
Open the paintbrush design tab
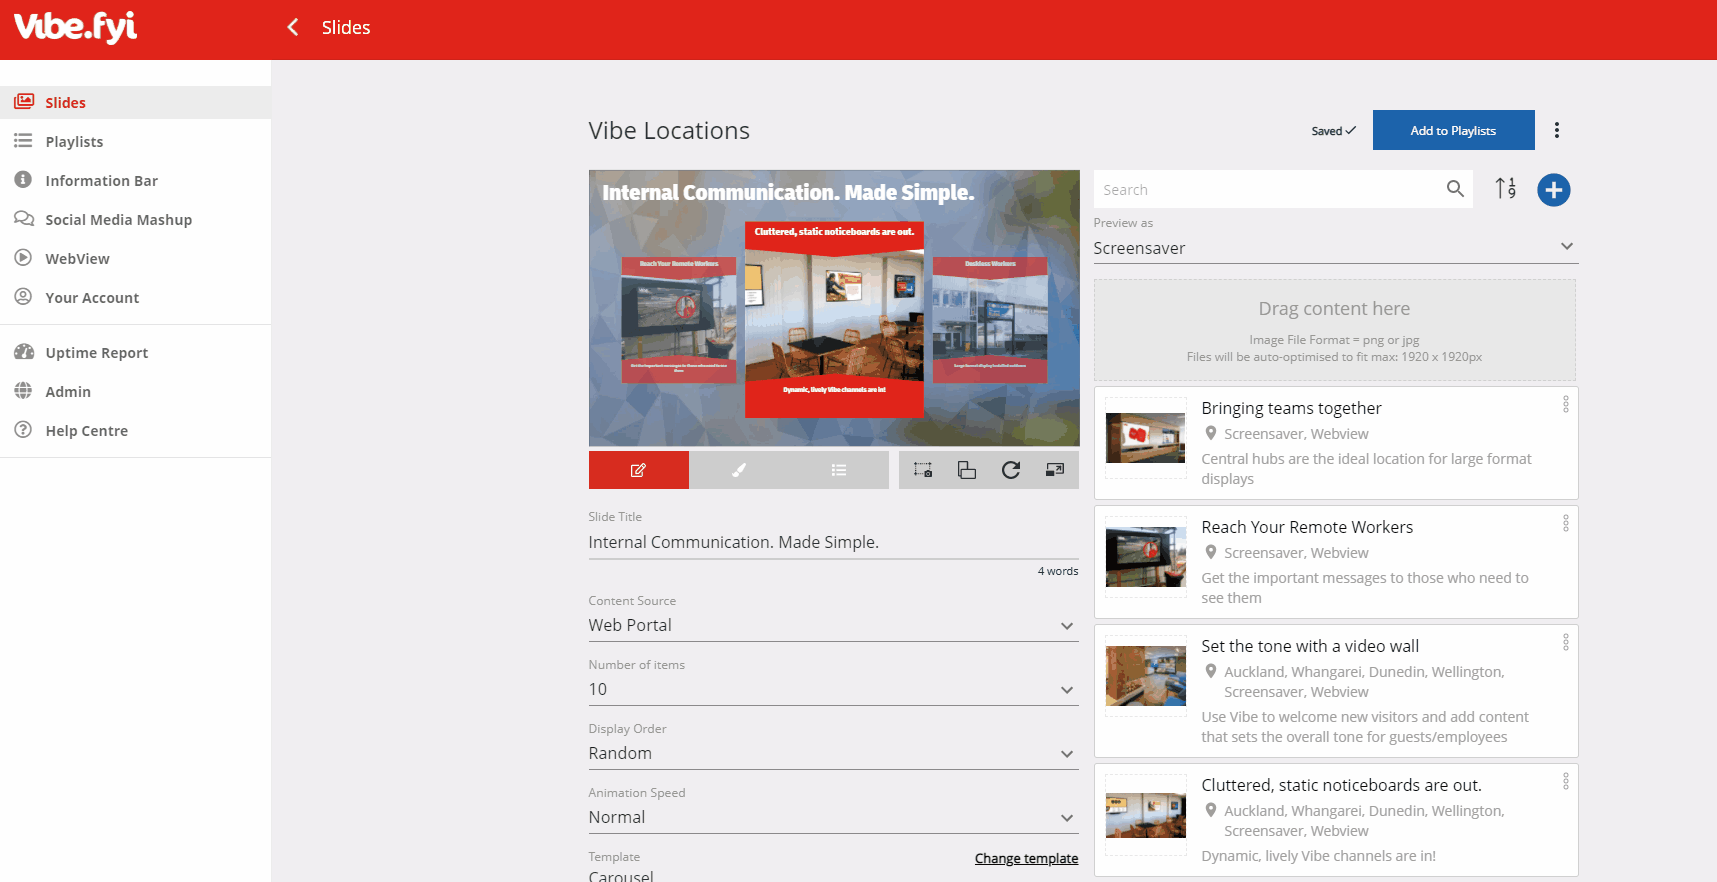click(739, 470)
